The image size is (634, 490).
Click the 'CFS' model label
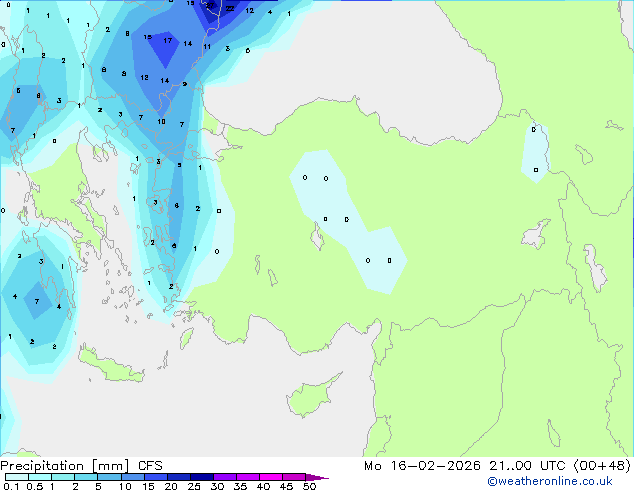(150, 466)
